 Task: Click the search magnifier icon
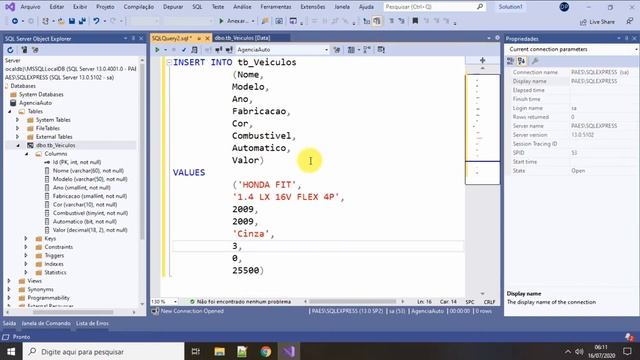(x=480, y=7)
